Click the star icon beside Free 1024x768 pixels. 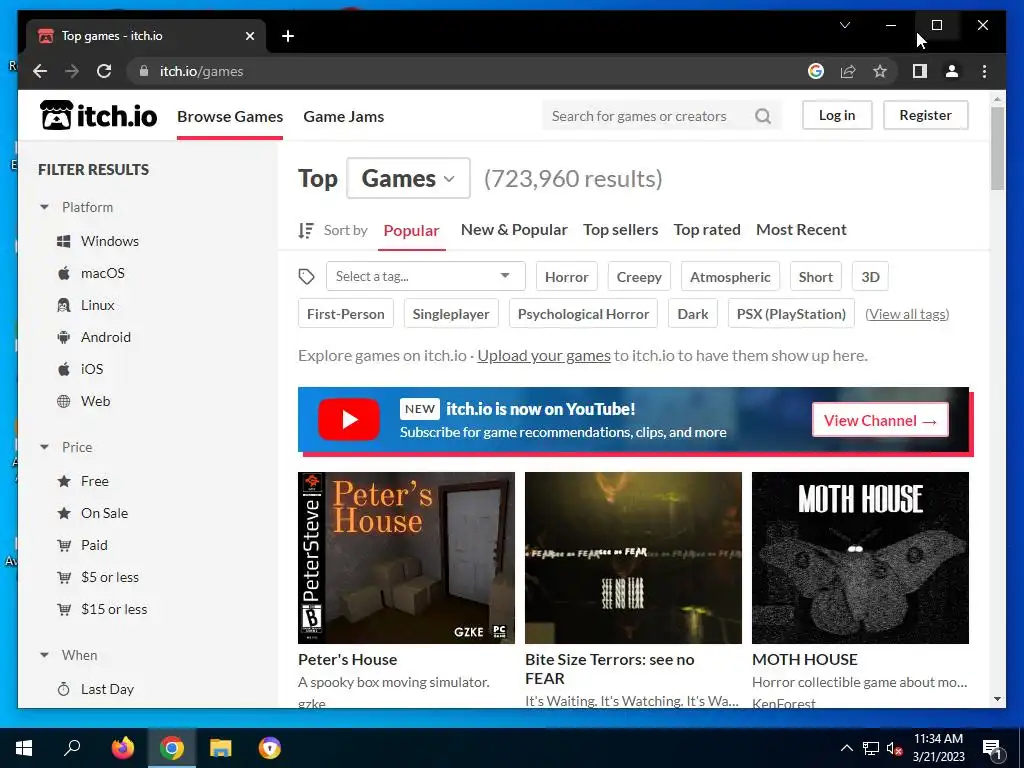click(64, 481)
